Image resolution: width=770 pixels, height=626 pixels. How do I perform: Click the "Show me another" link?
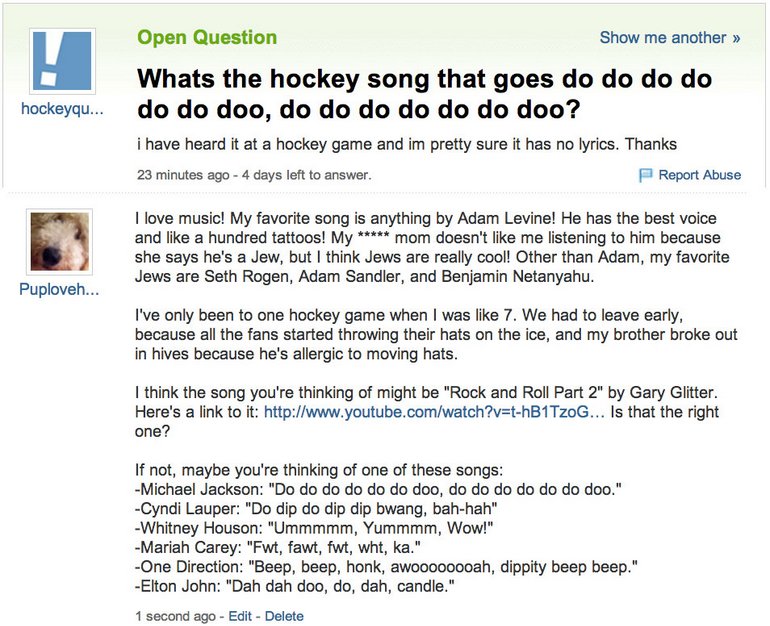tap(670, 38)
